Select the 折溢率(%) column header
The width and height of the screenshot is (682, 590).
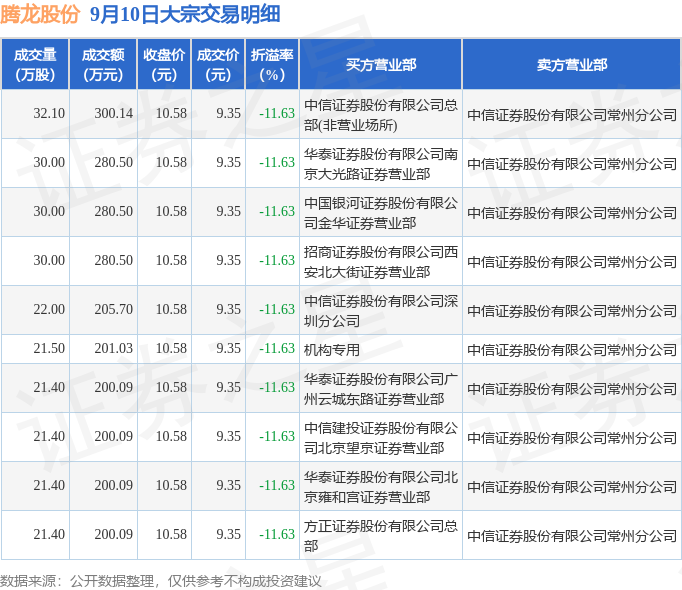coord(272,64)
